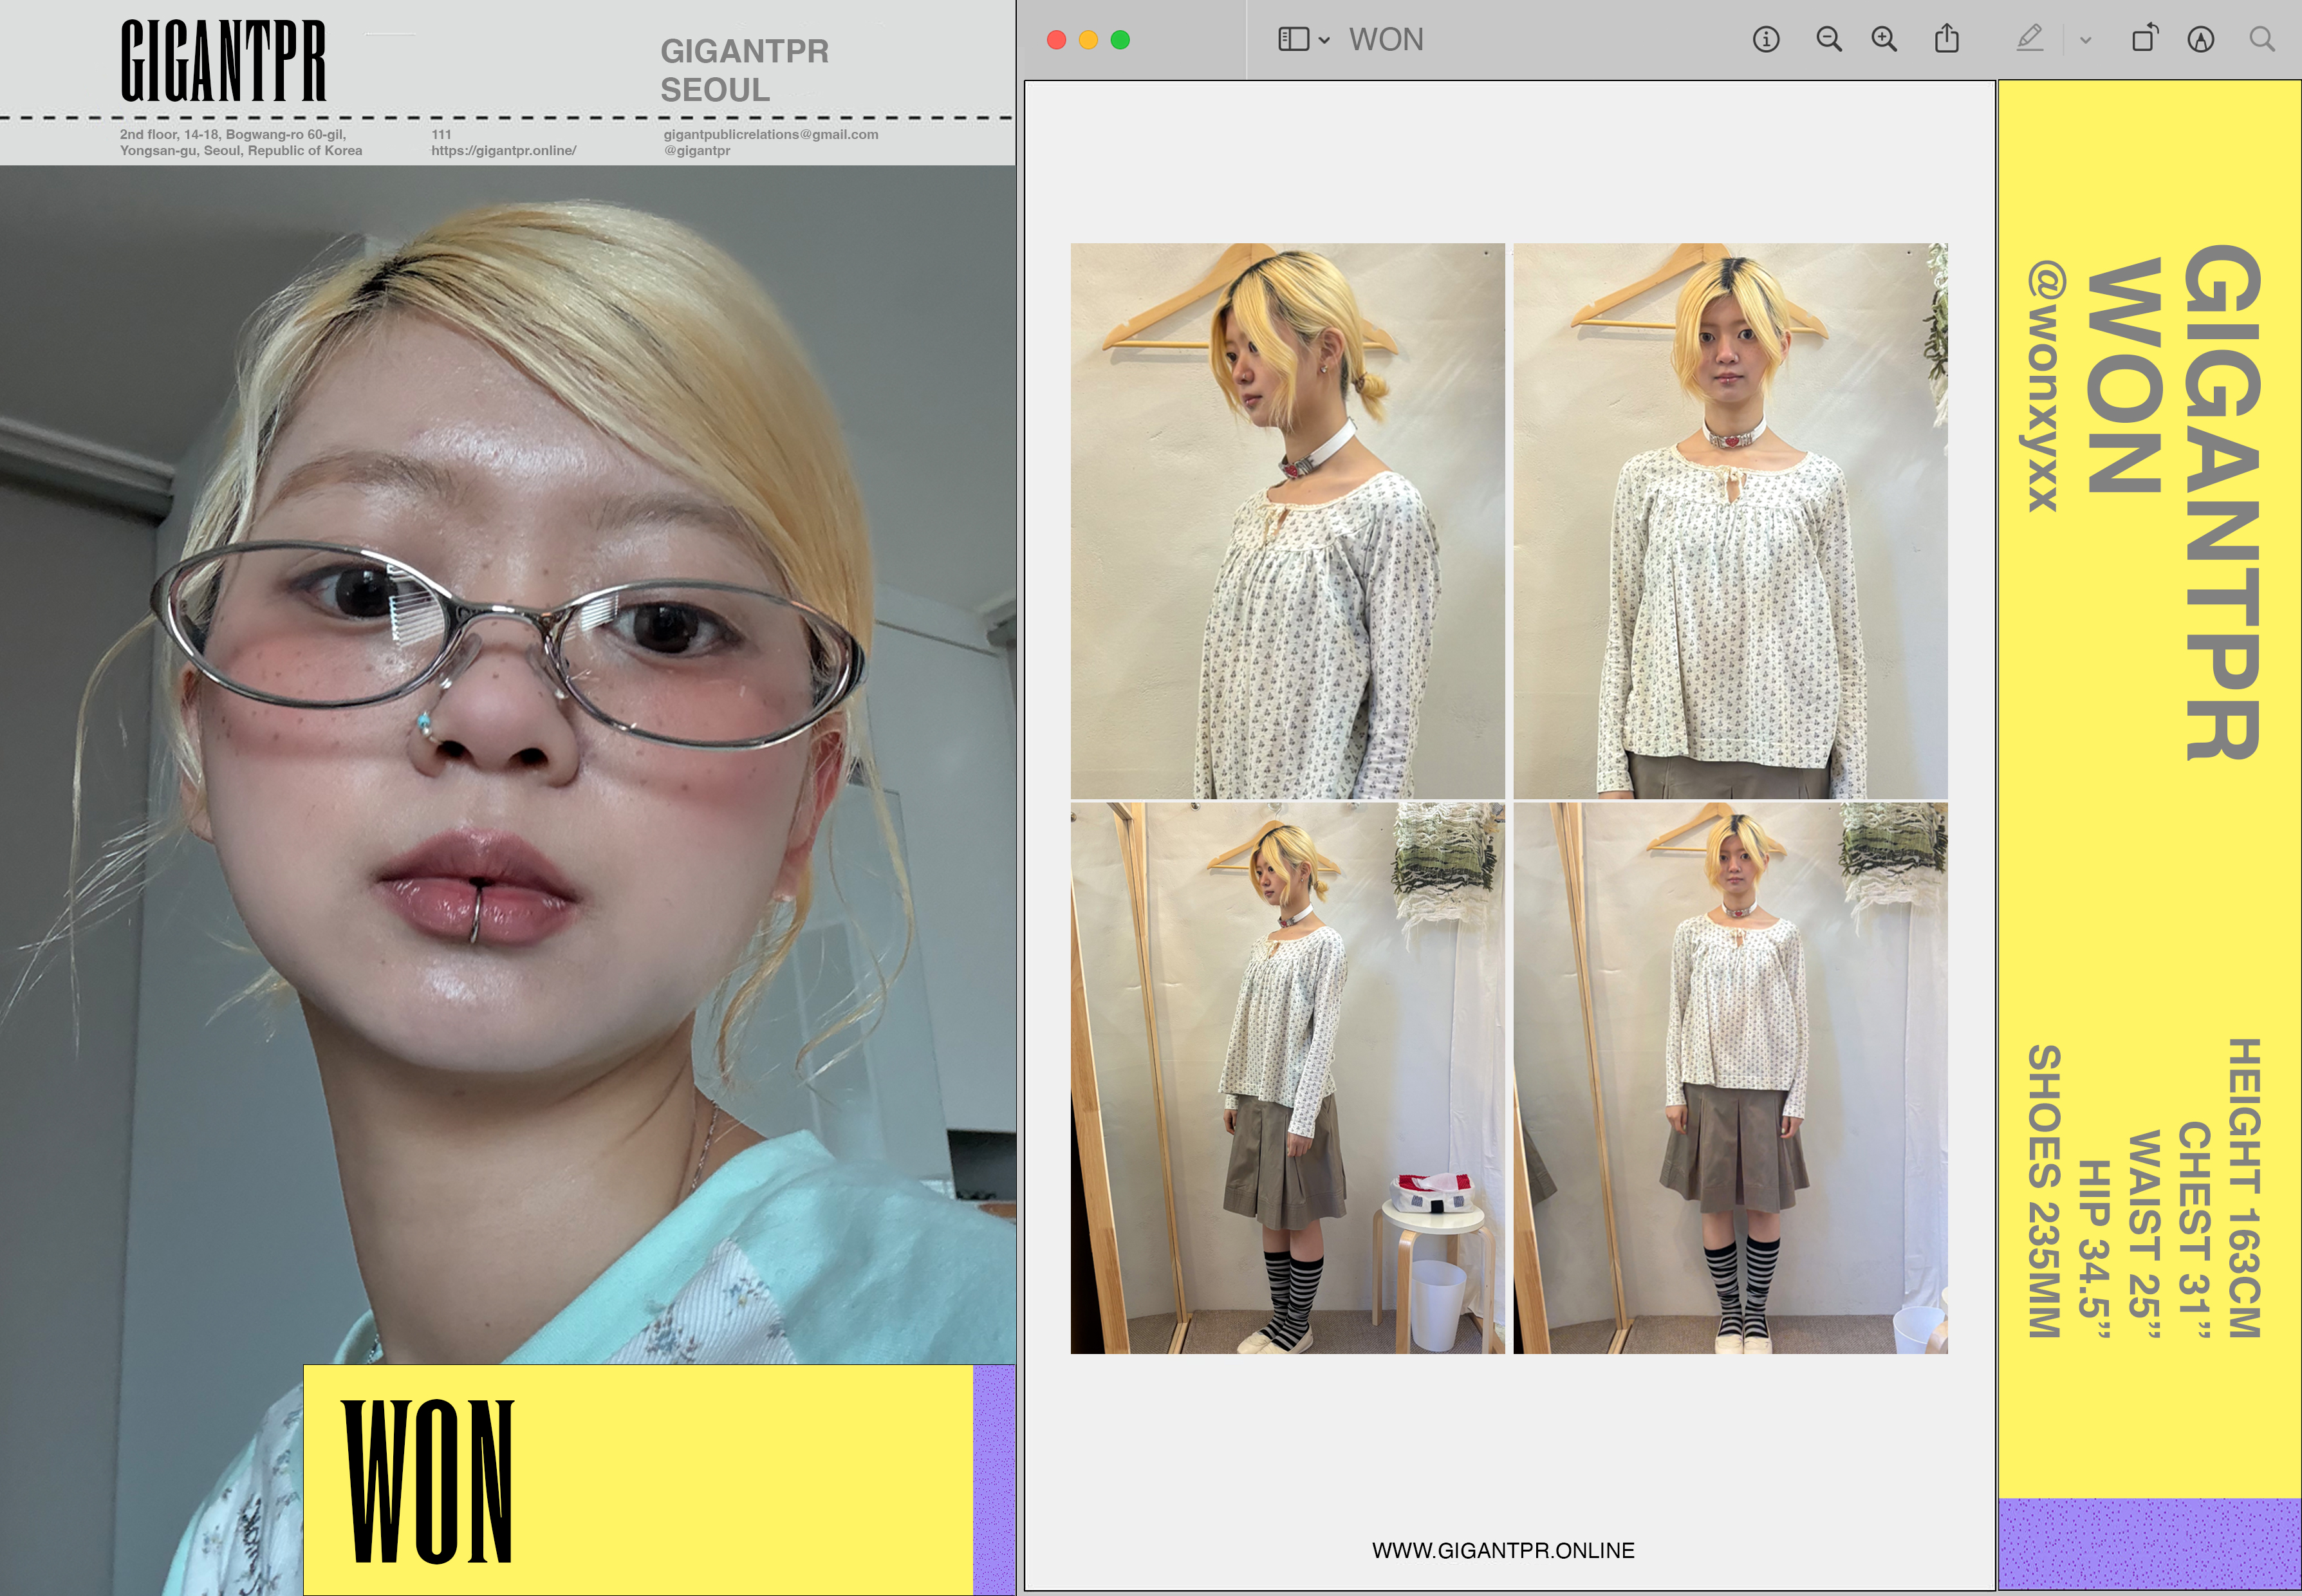The width and height of the screenshot is (2302, 1596).
Task: Toggle the sidebar view button
Action: [1293, 40]
